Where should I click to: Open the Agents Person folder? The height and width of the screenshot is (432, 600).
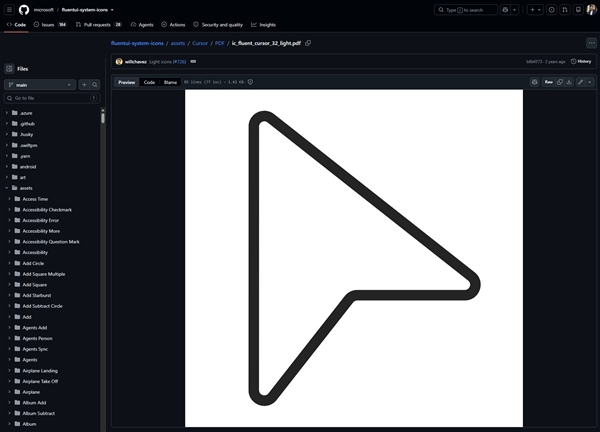(x=38, y=338)
